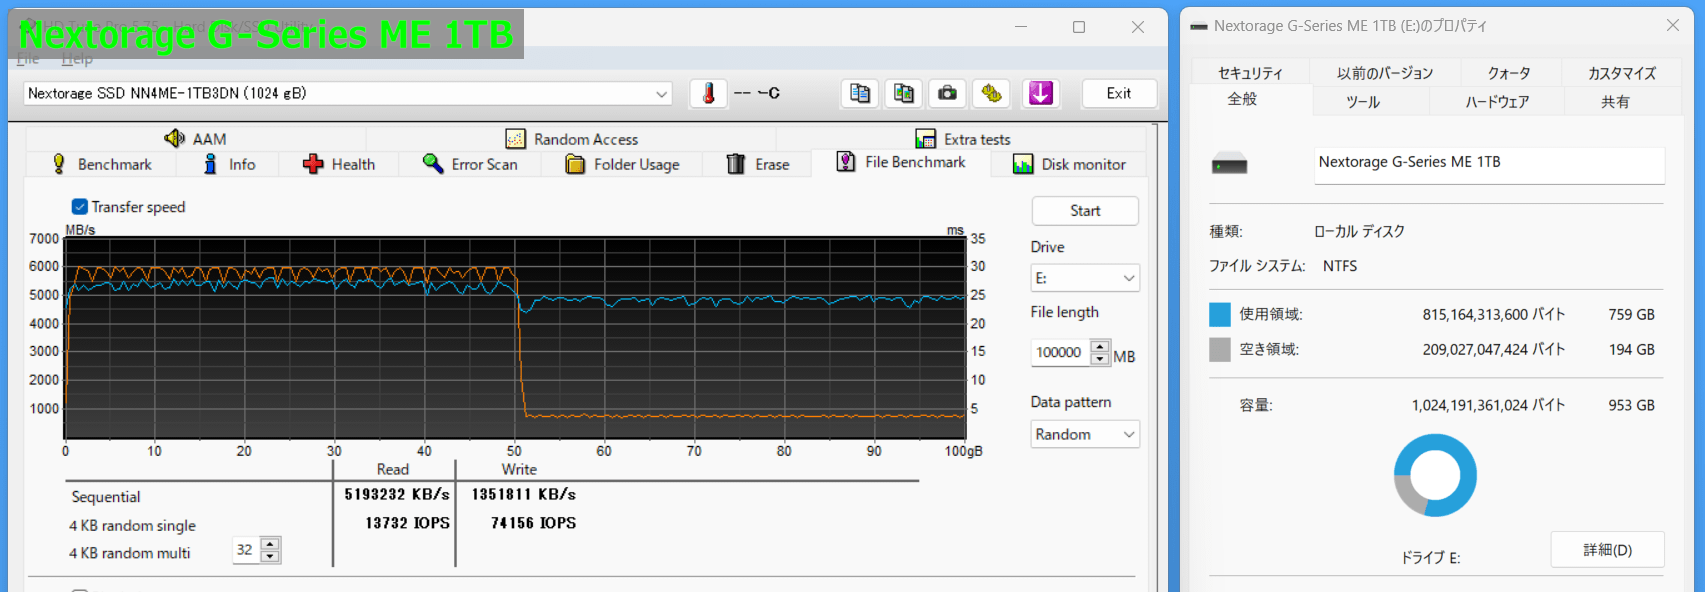Click the gray 空き領域 color swatch
This screenshot has width=1705, height=592.
(1220, 350)
